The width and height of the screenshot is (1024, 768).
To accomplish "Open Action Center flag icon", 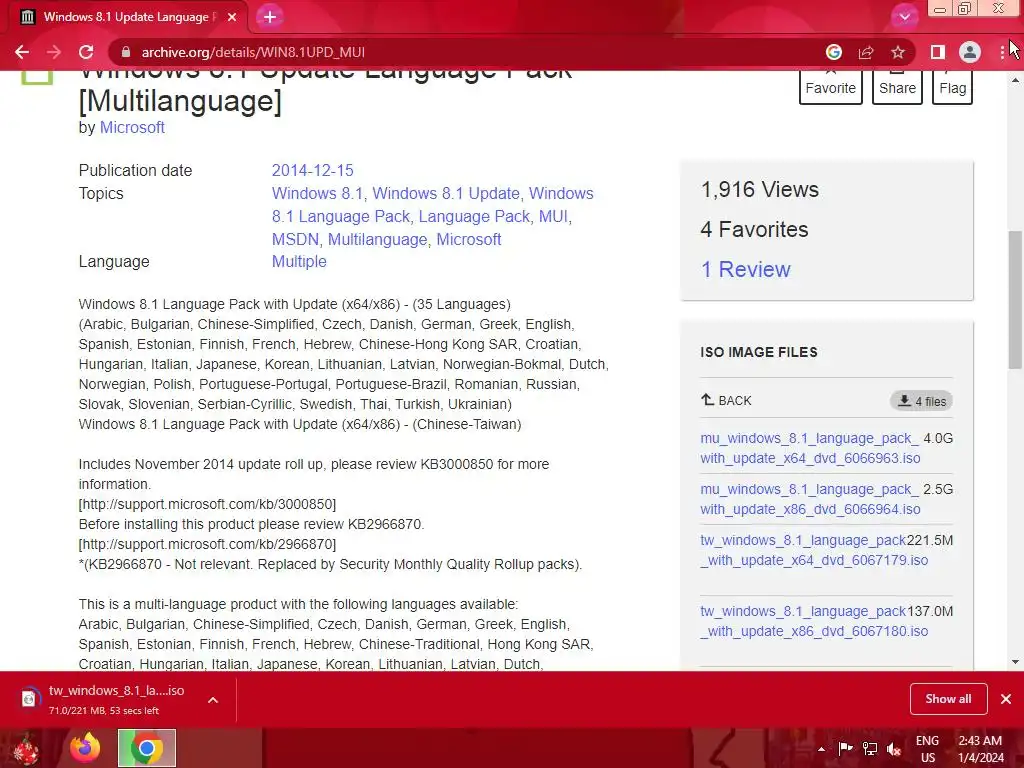I will pyautogui.click(x=845, y=748).
